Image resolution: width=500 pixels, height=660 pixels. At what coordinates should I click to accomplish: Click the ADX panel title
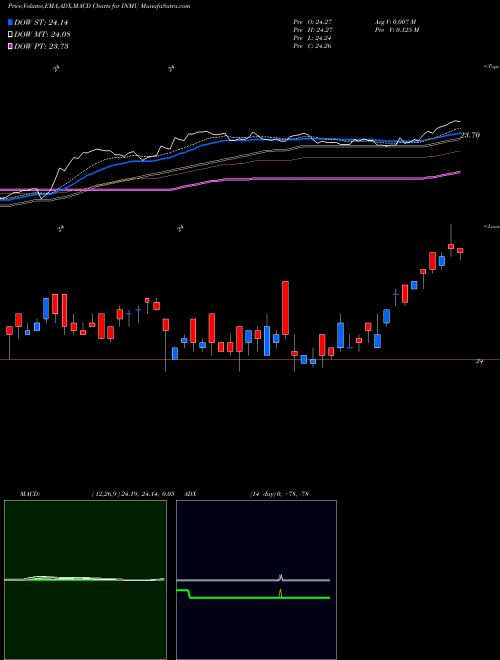pyautogui.click(x=191, y=494)
